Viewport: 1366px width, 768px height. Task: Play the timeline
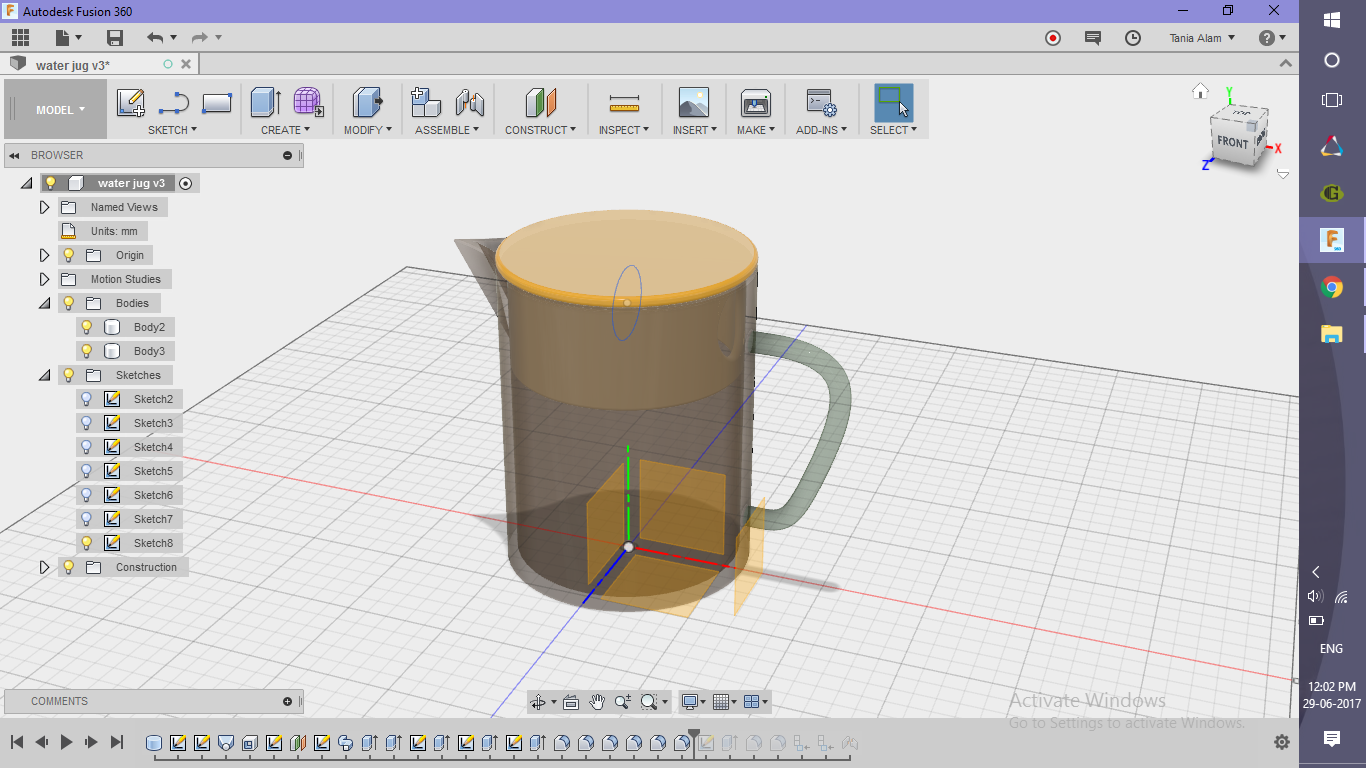[67, 742]
